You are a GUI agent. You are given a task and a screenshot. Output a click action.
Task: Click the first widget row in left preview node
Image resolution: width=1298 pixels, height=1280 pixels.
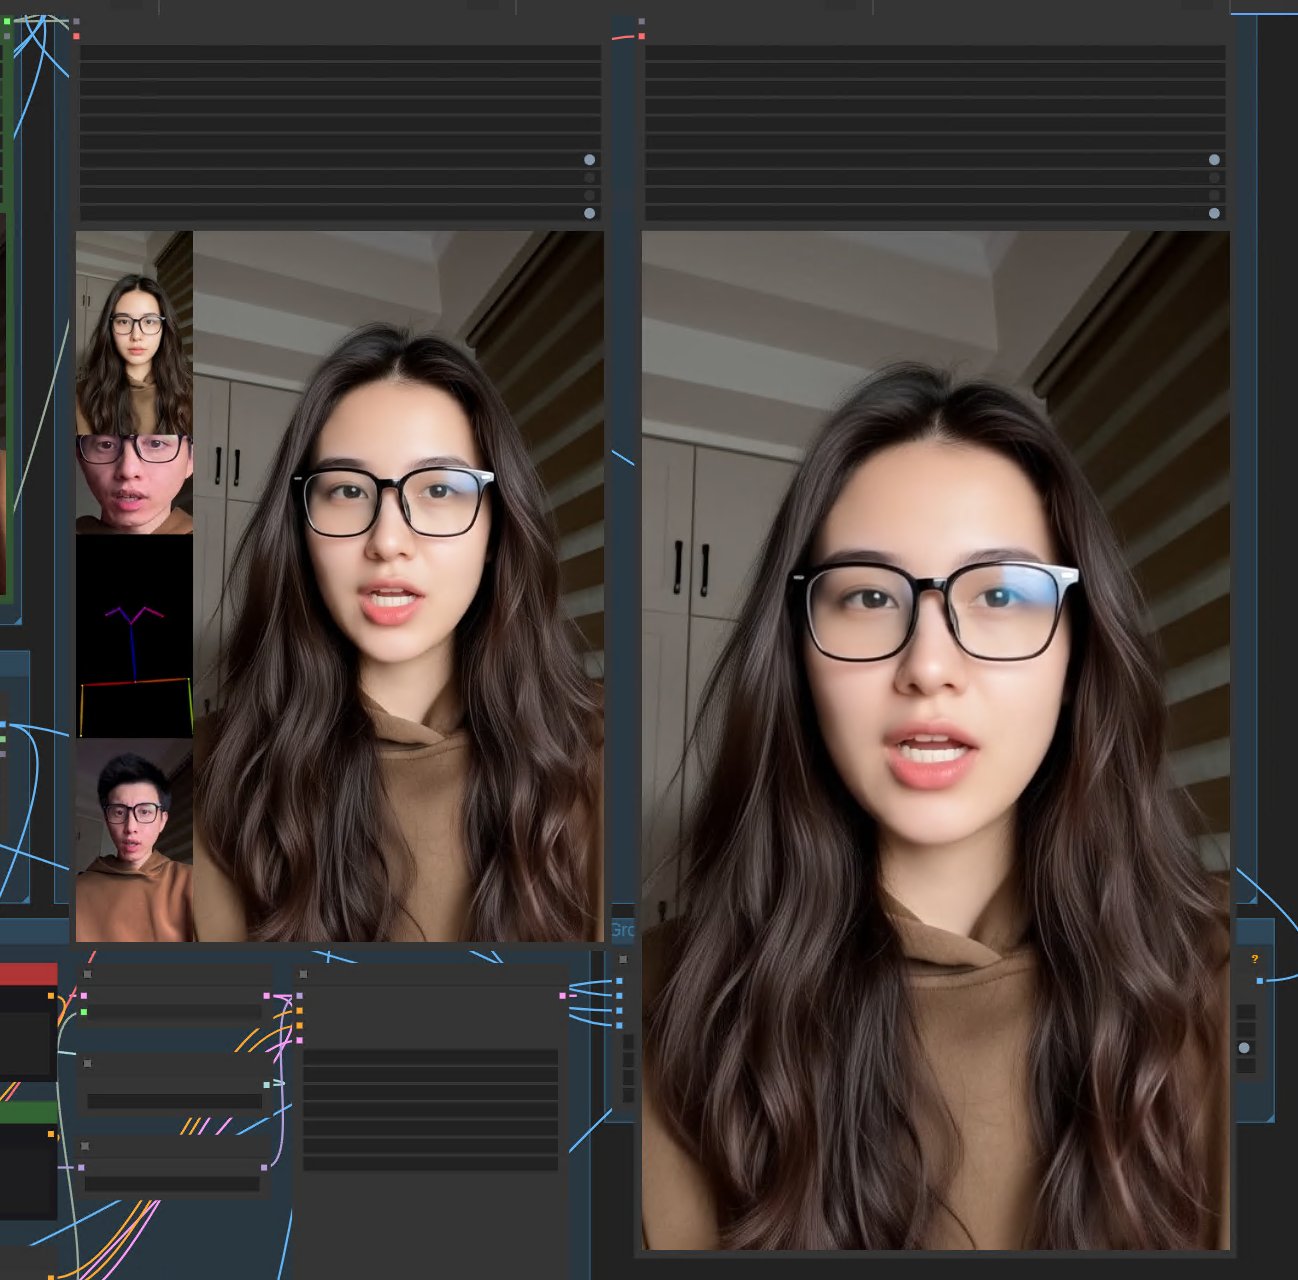coord(340,53)
